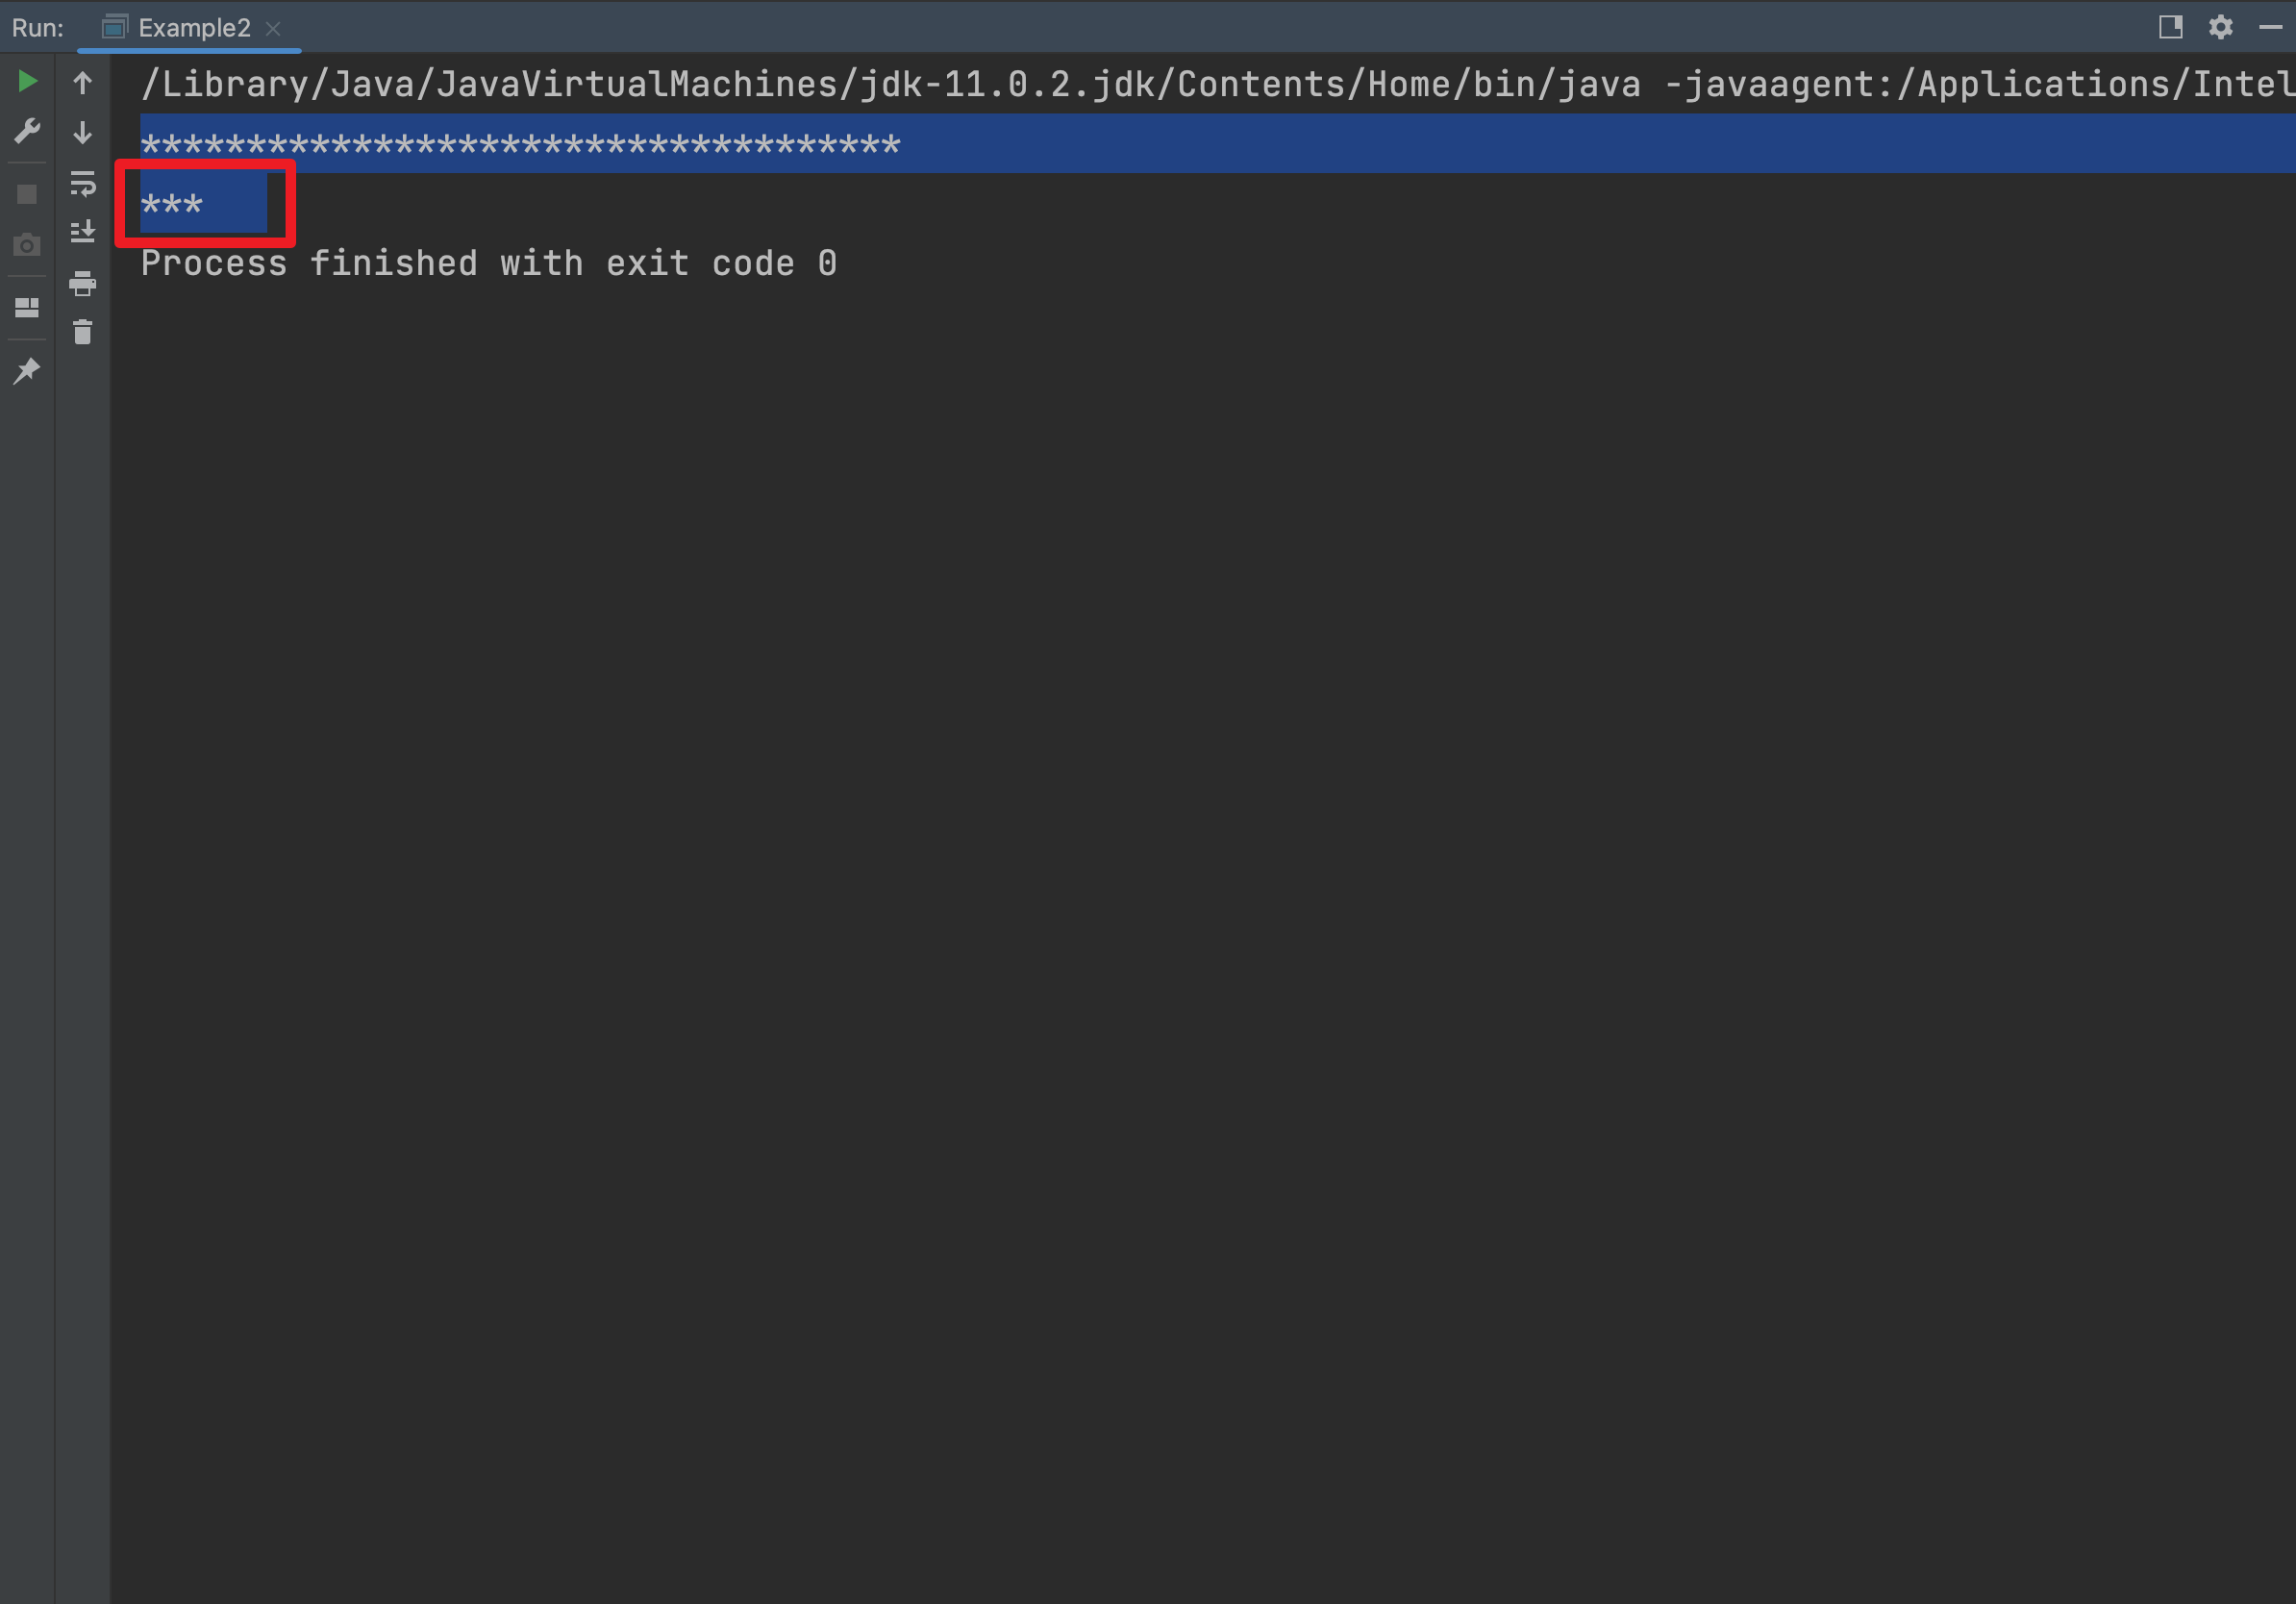Screen dimensions: 2296x1604
Task: Jump up the stack trace with the up arrow
Action: (83, 82)
